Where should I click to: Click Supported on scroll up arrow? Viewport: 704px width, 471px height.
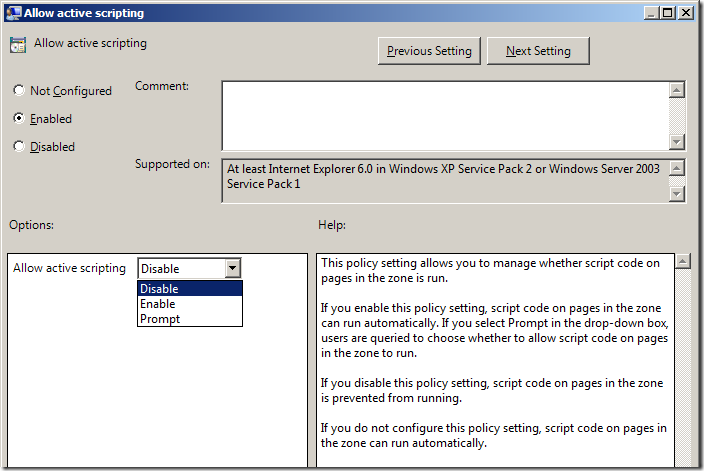click(677, 168)
